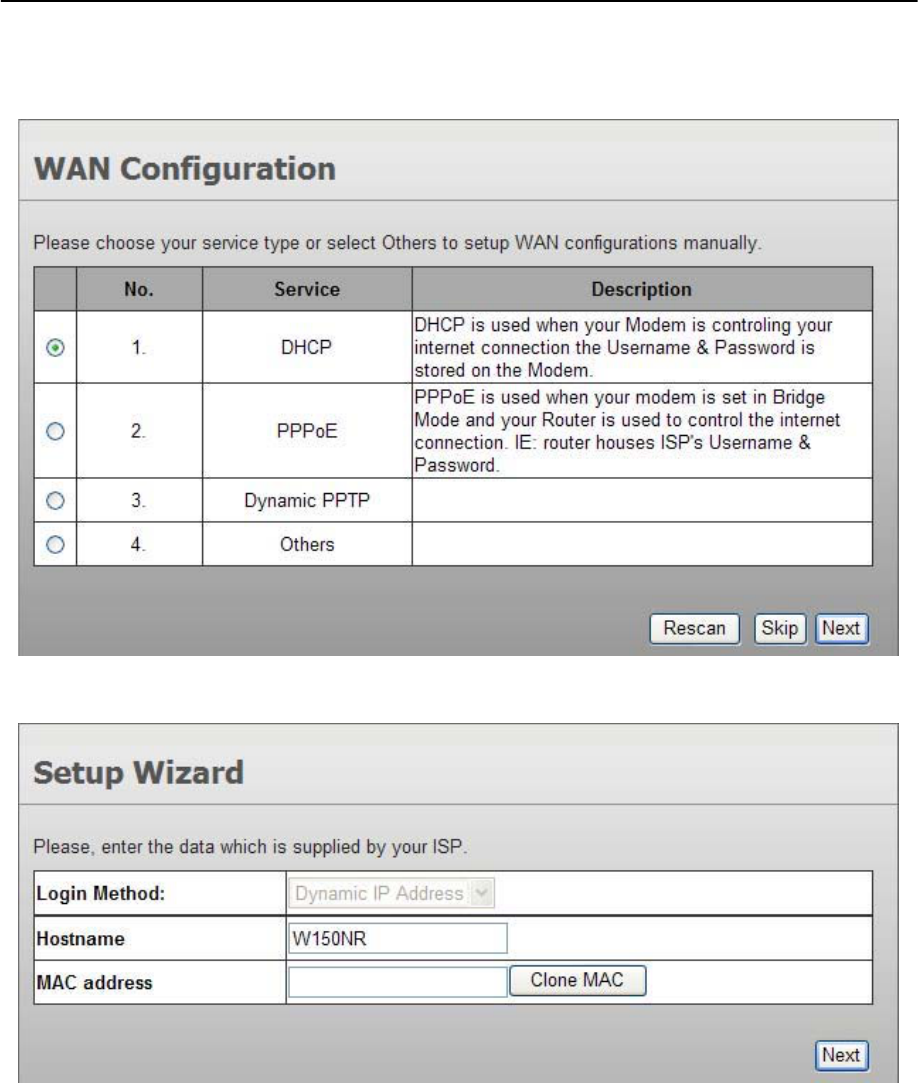Pick the Others service radio button

pyautogui.click(x=56, y=544)
